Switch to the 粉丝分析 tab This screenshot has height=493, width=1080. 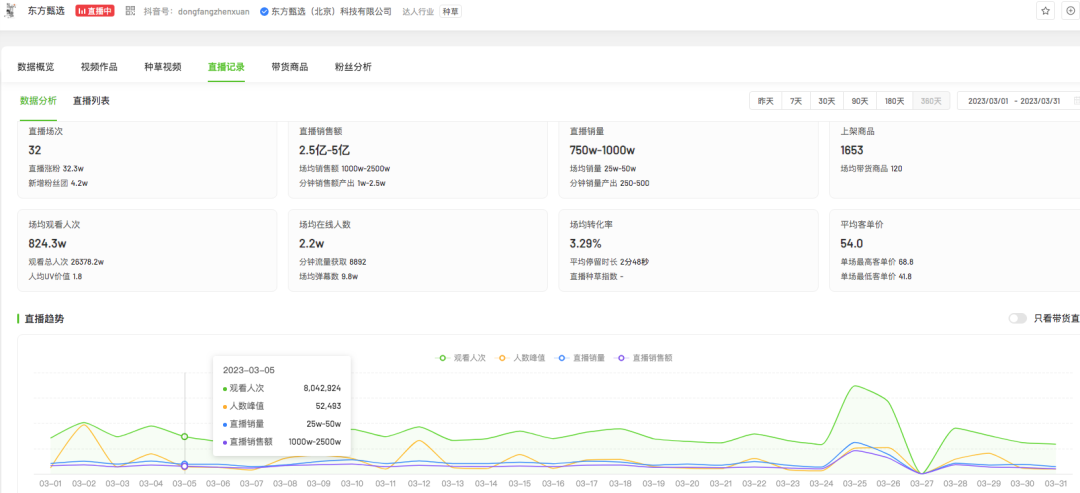[x=353, y=67]
